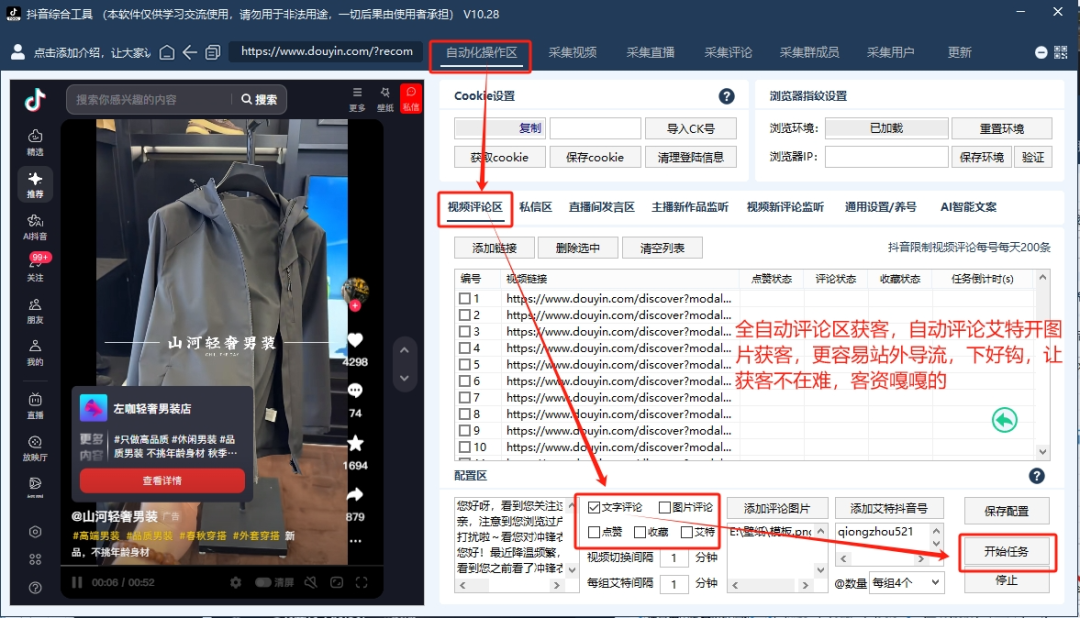Open the 每组4个 quantity dropdown

pos(906,582)
